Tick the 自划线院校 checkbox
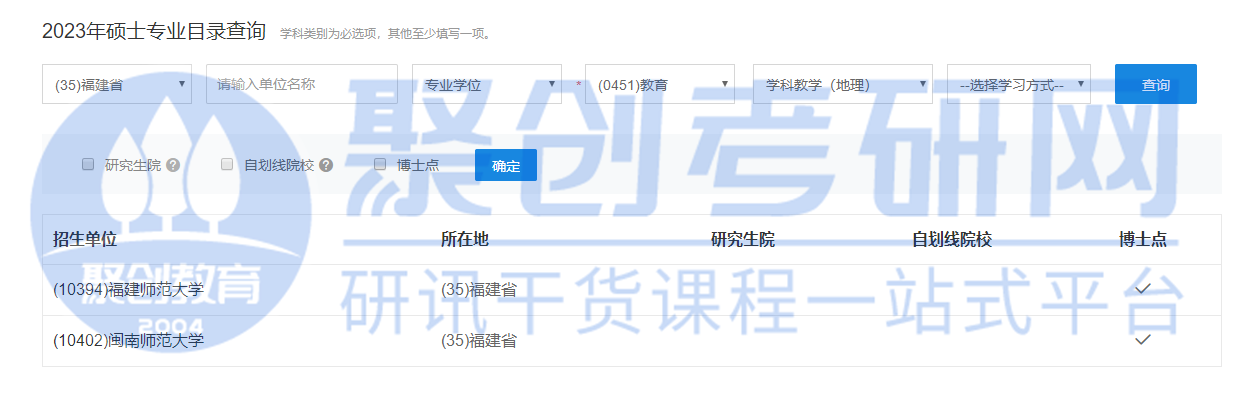 [x=227, y=164]
